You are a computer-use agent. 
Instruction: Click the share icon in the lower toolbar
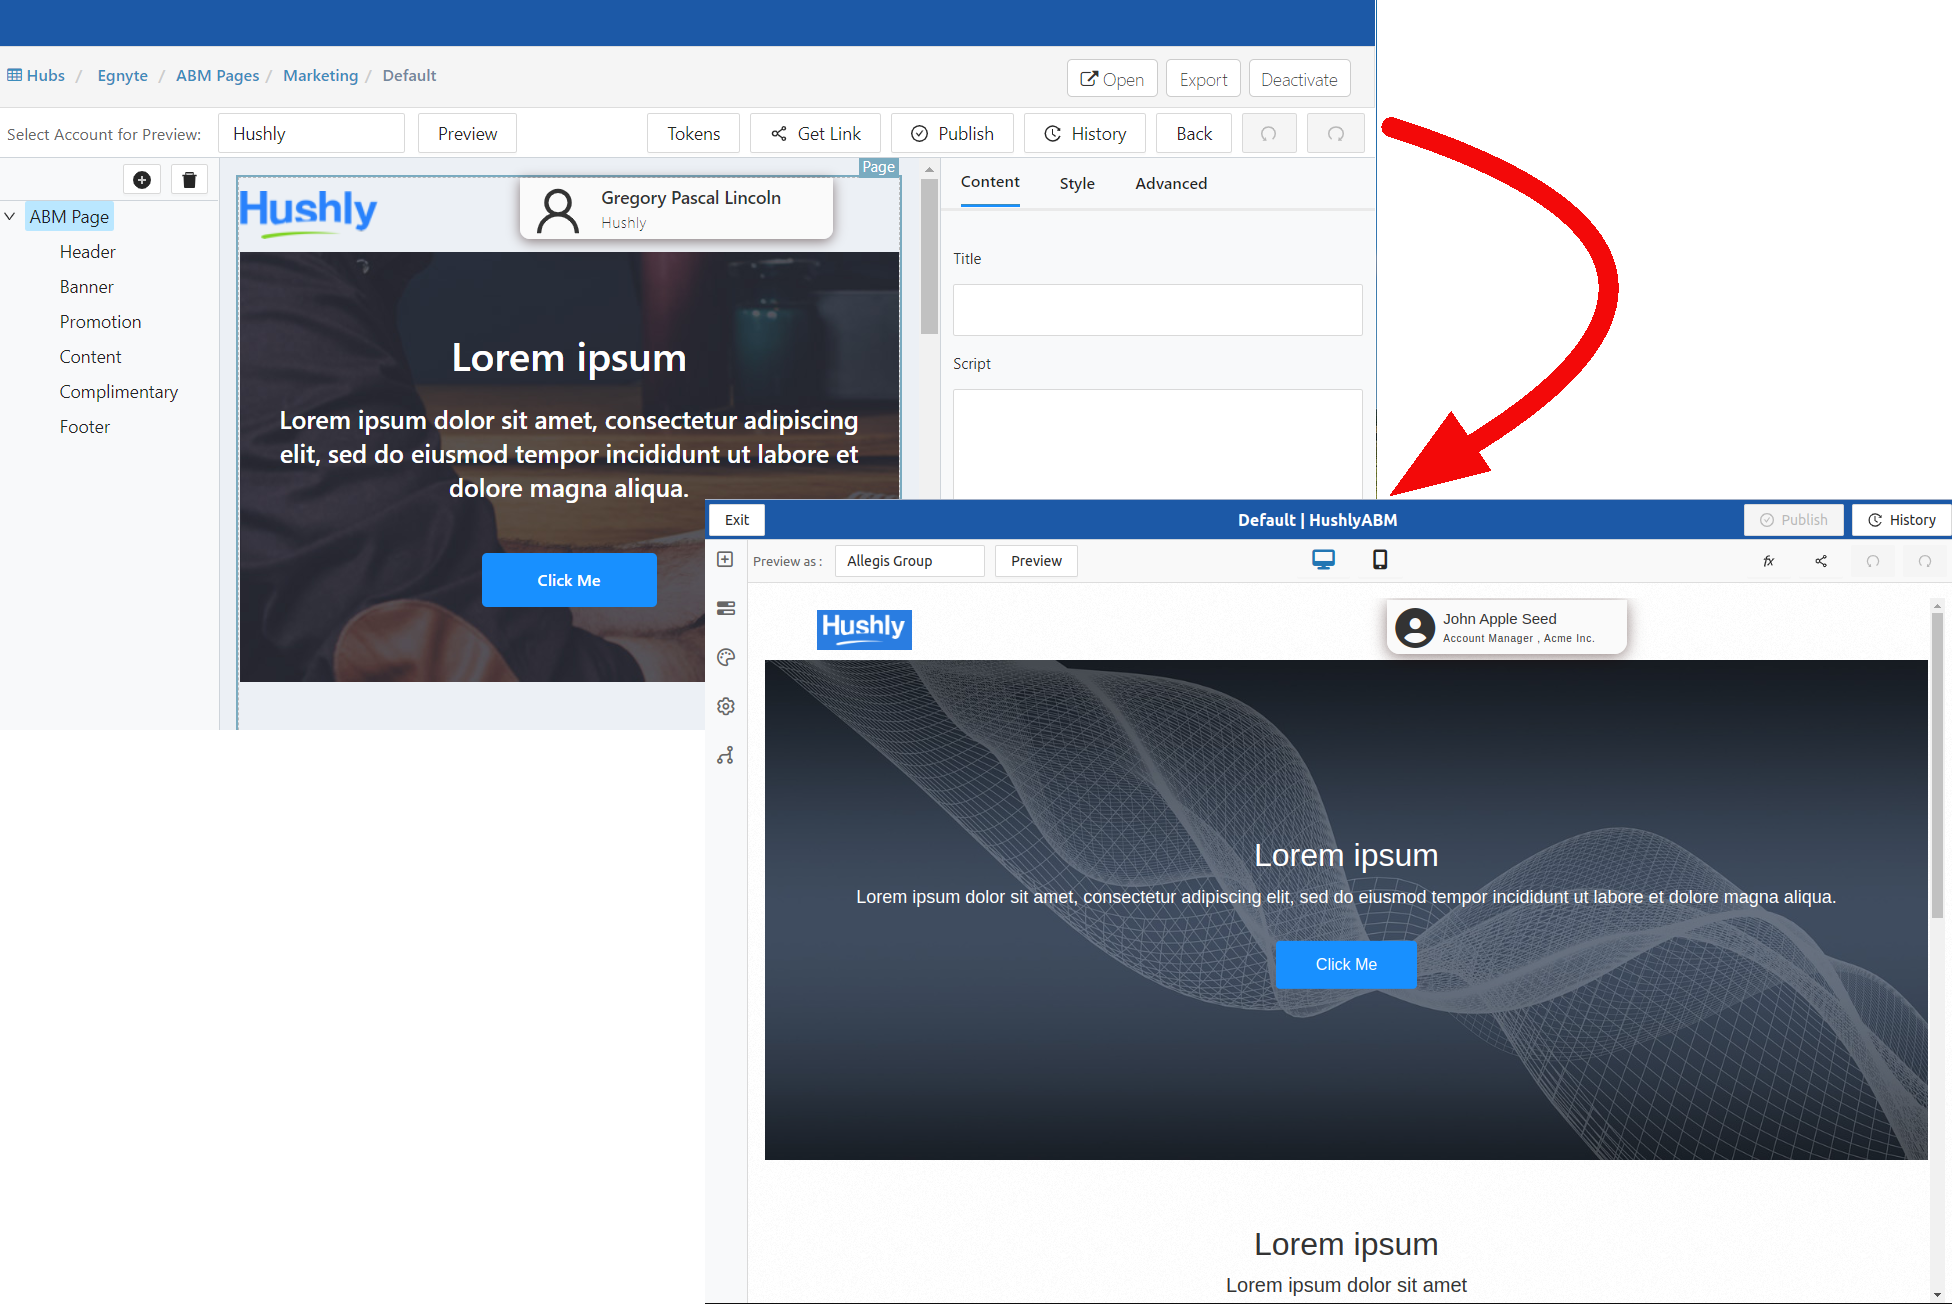1821,561
